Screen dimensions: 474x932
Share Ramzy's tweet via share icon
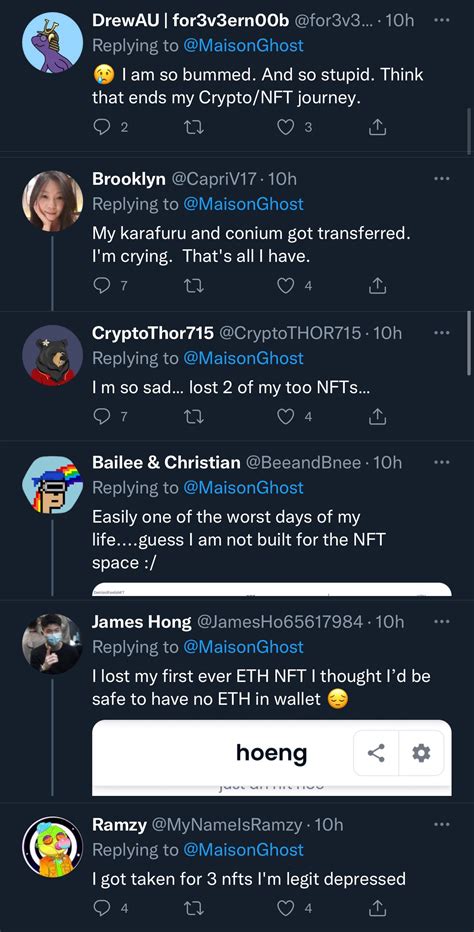coord(378,908)
